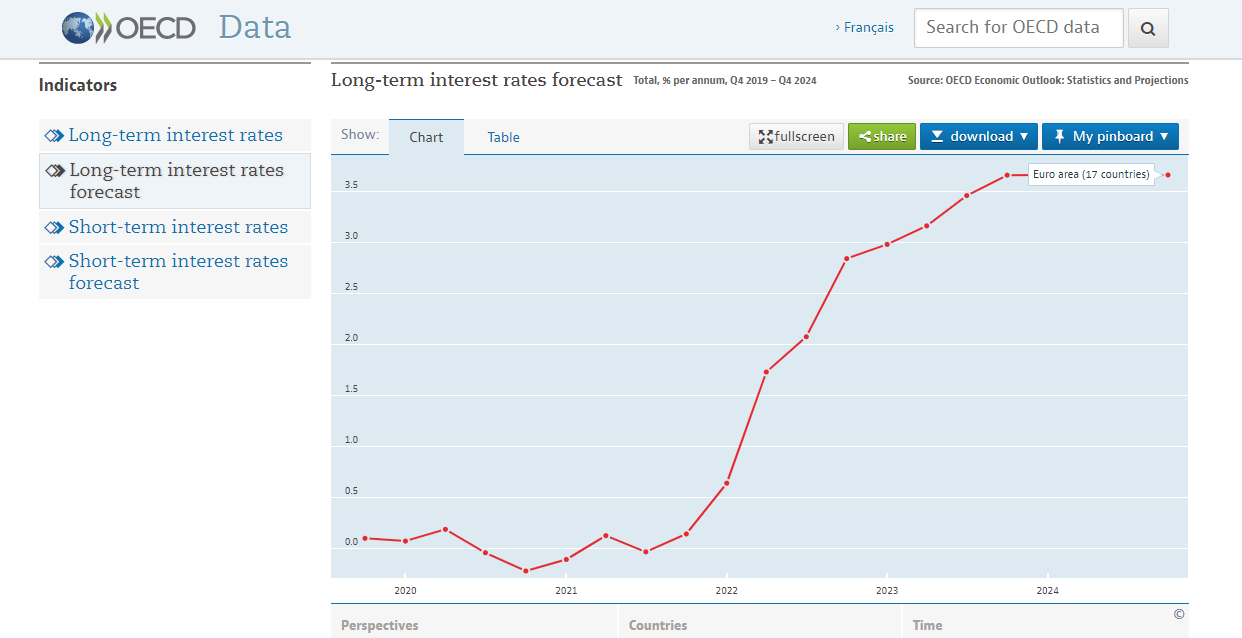Click the green share button

882,137
